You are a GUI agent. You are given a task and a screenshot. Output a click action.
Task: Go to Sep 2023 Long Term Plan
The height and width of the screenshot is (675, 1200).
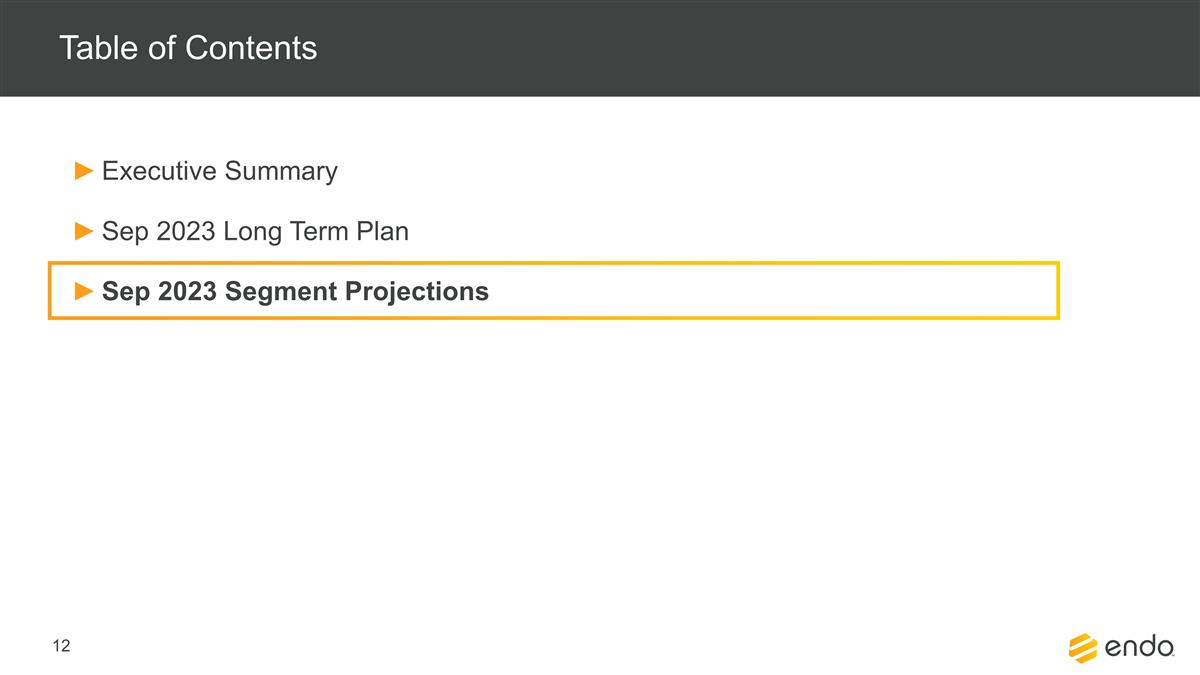click(255, 232)
